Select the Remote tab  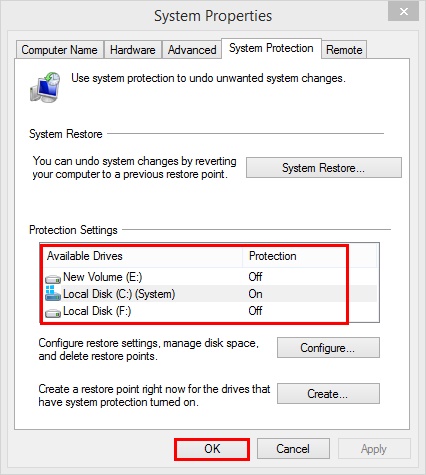pos(344,50)
